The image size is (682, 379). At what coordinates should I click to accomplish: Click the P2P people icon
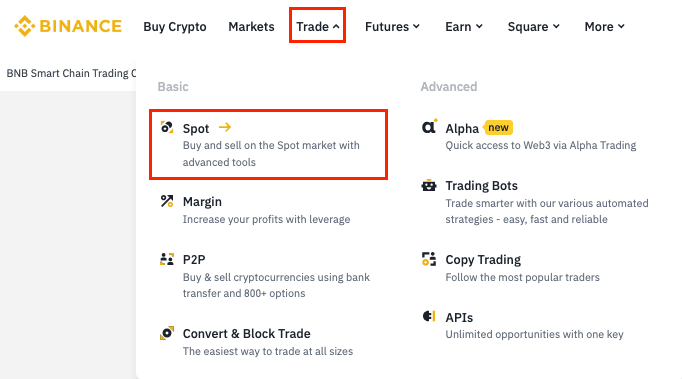(x=167, y=259)
